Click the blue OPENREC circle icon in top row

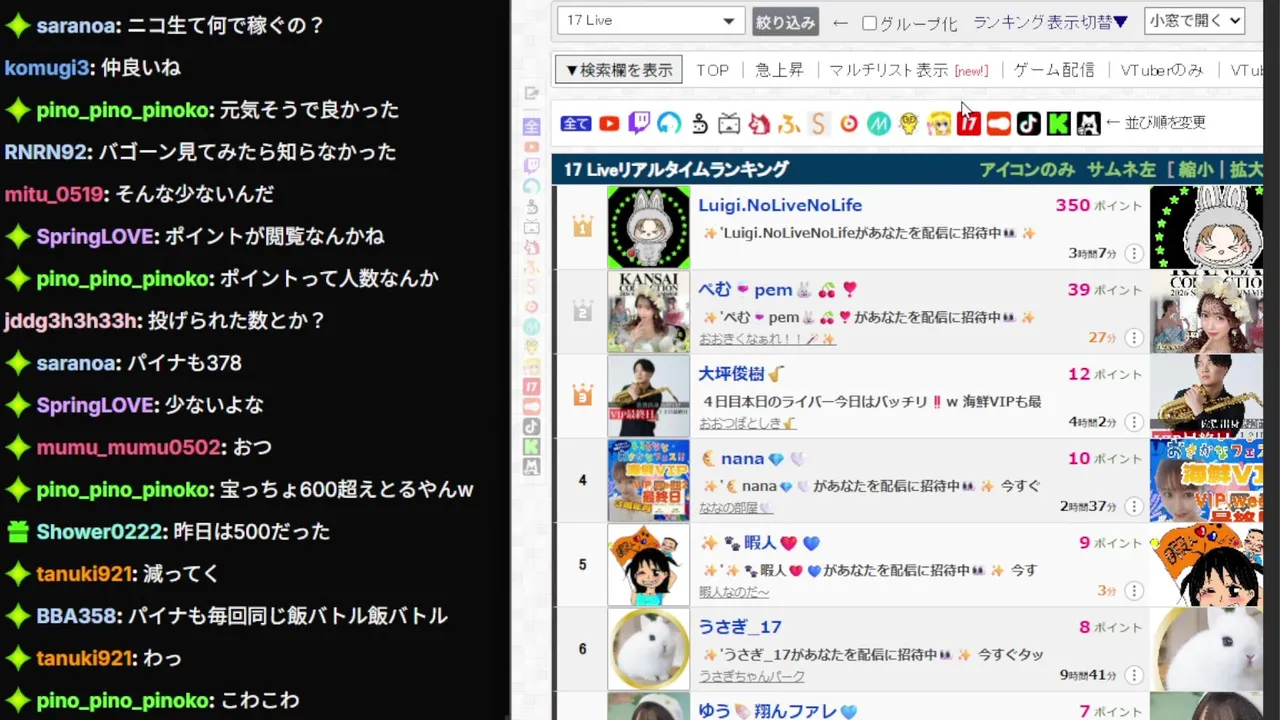coord(669,123)
